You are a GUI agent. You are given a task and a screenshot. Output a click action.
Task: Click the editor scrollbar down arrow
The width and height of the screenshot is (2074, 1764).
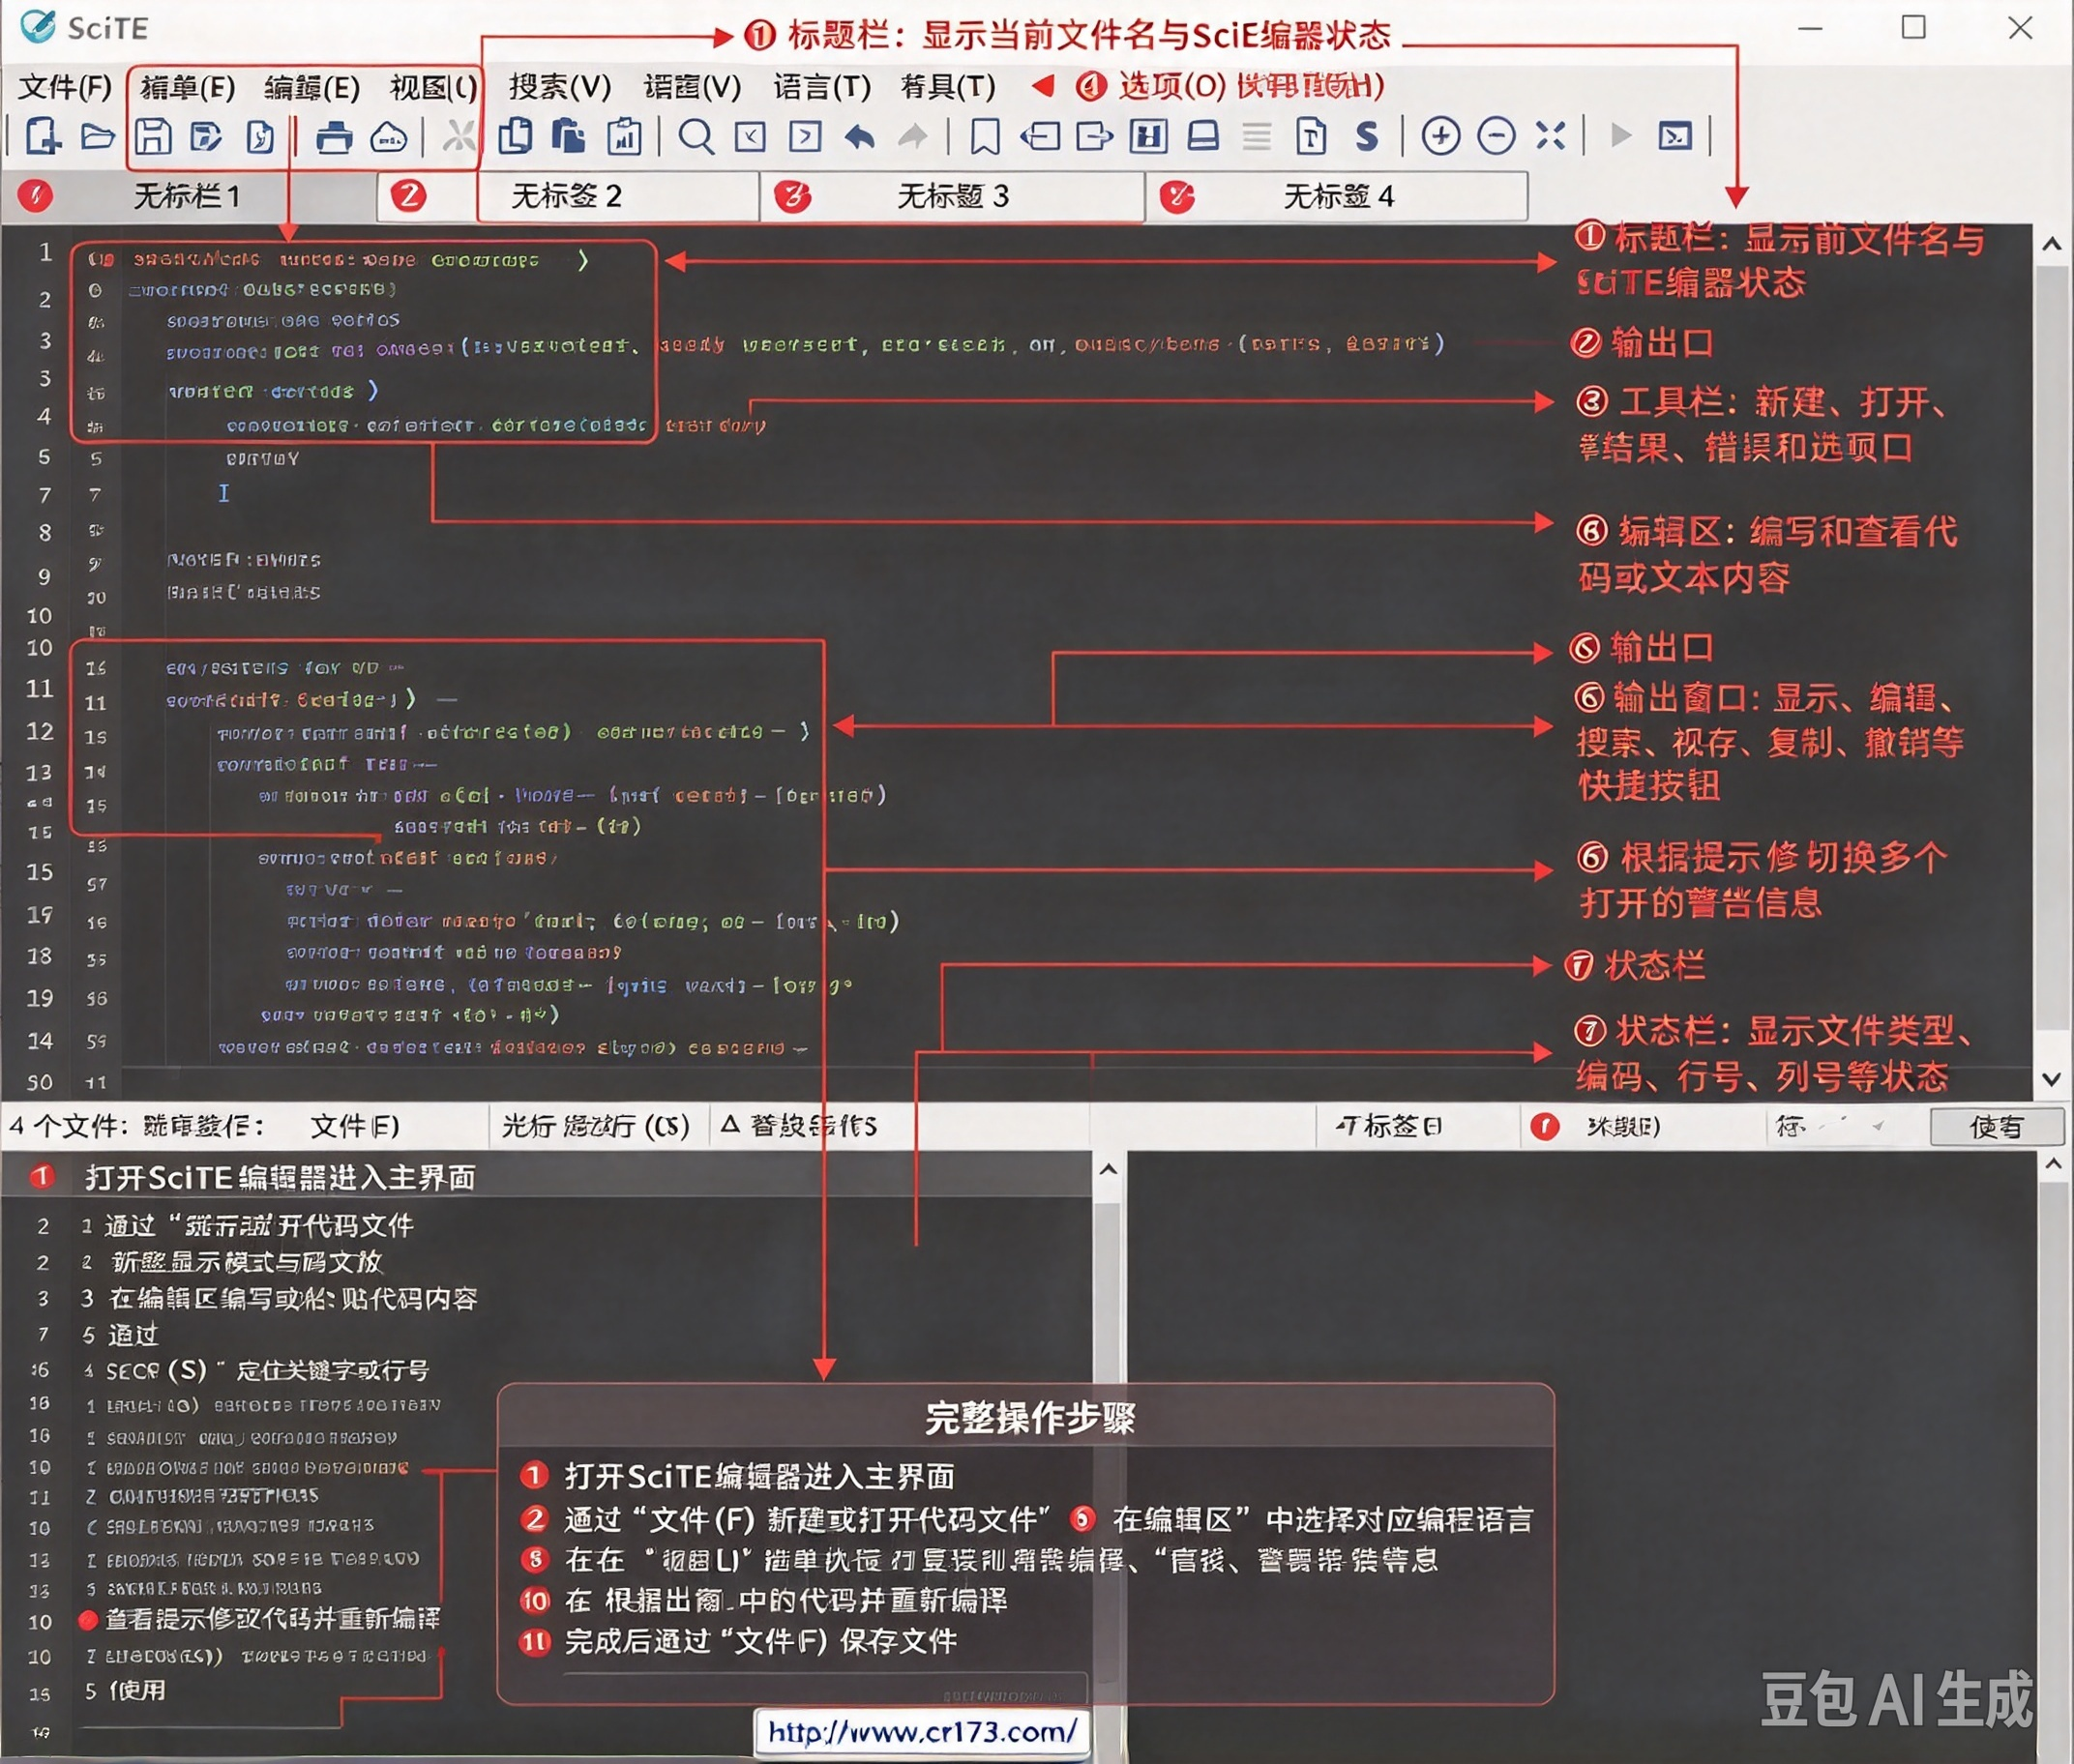[x=2052, y=1079]
